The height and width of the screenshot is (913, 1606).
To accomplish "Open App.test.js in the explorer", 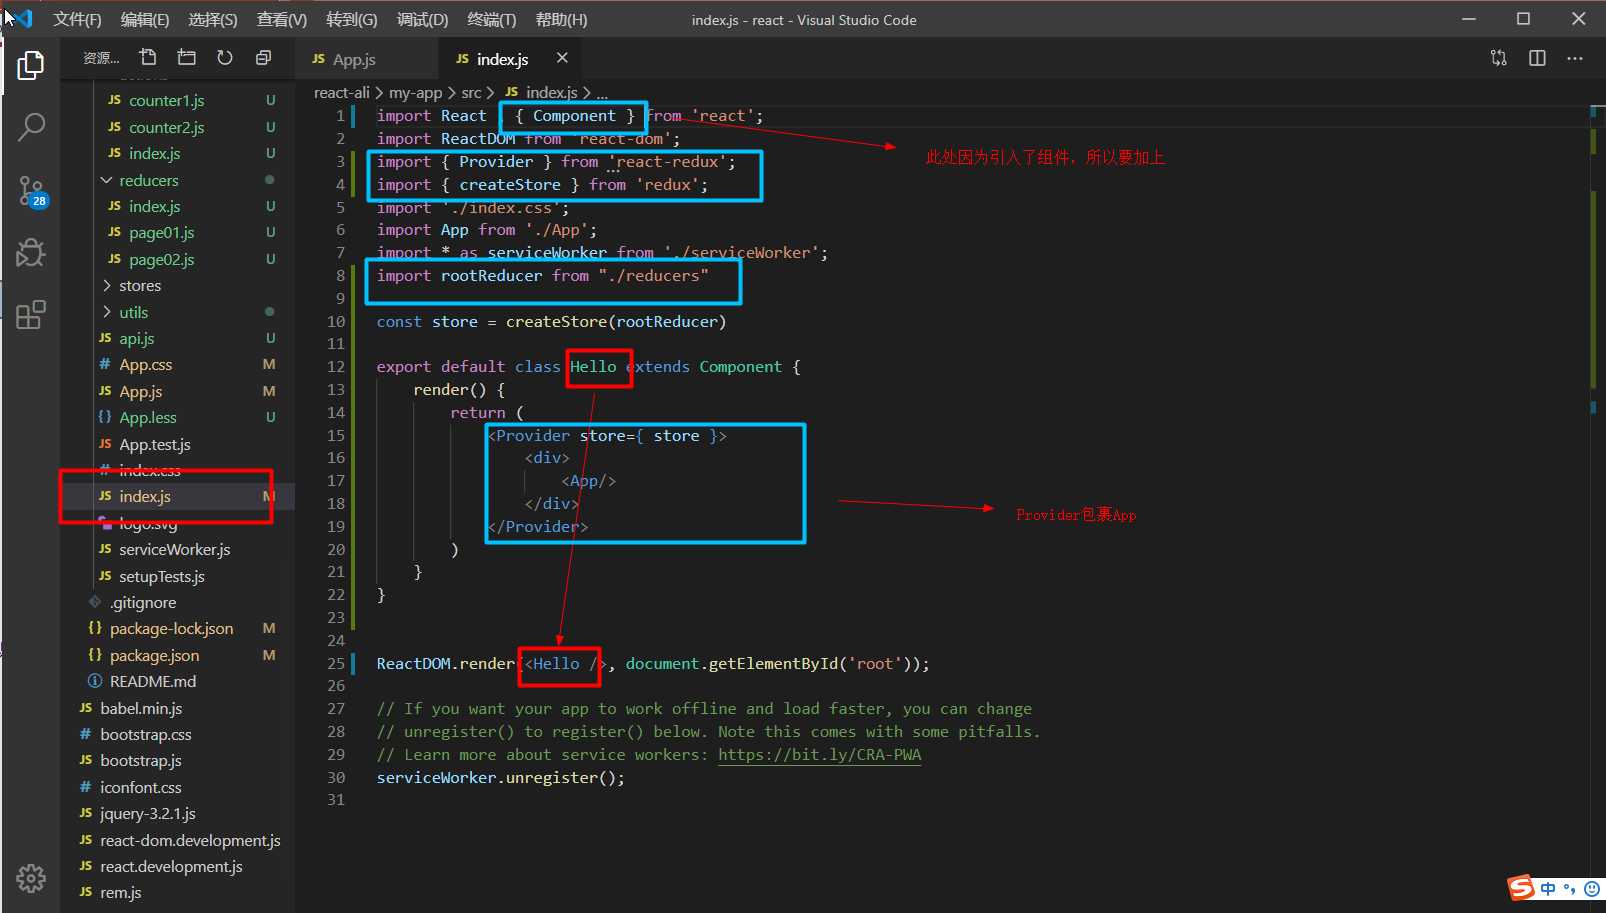I will click(154, 444).
